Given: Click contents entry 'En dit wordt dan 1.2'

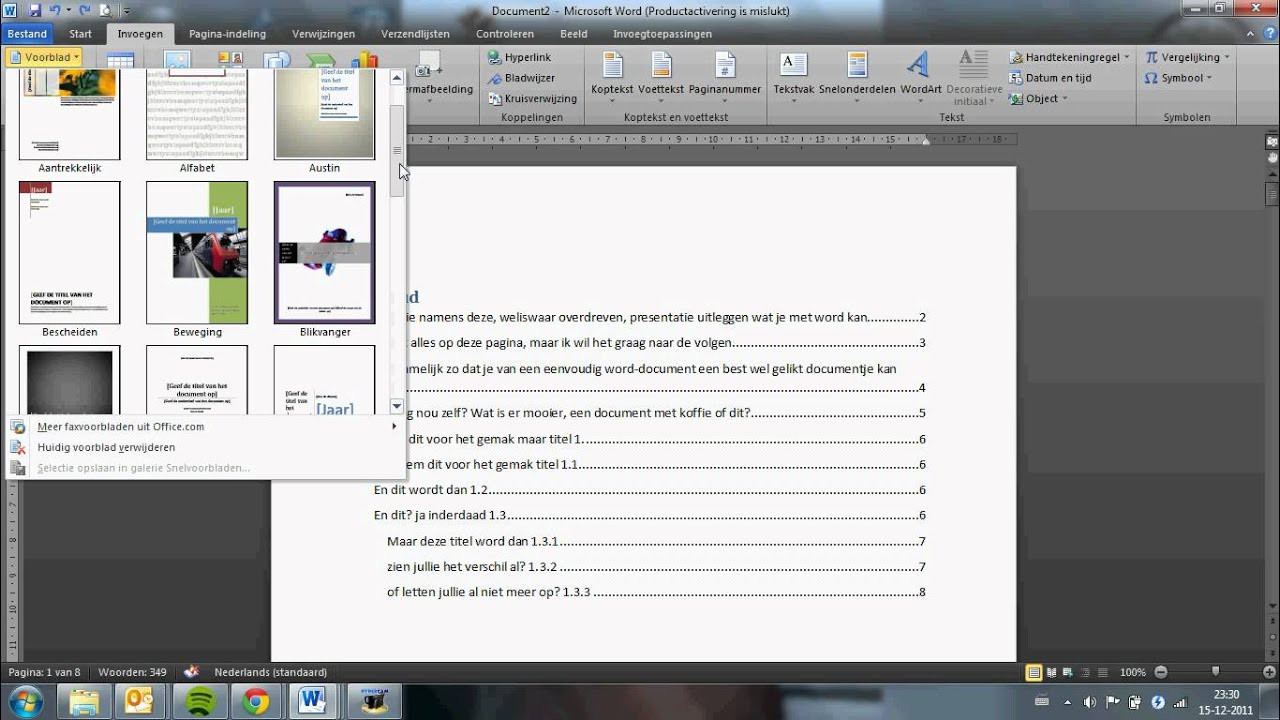Looking at the screenshot, I should 649,490.
